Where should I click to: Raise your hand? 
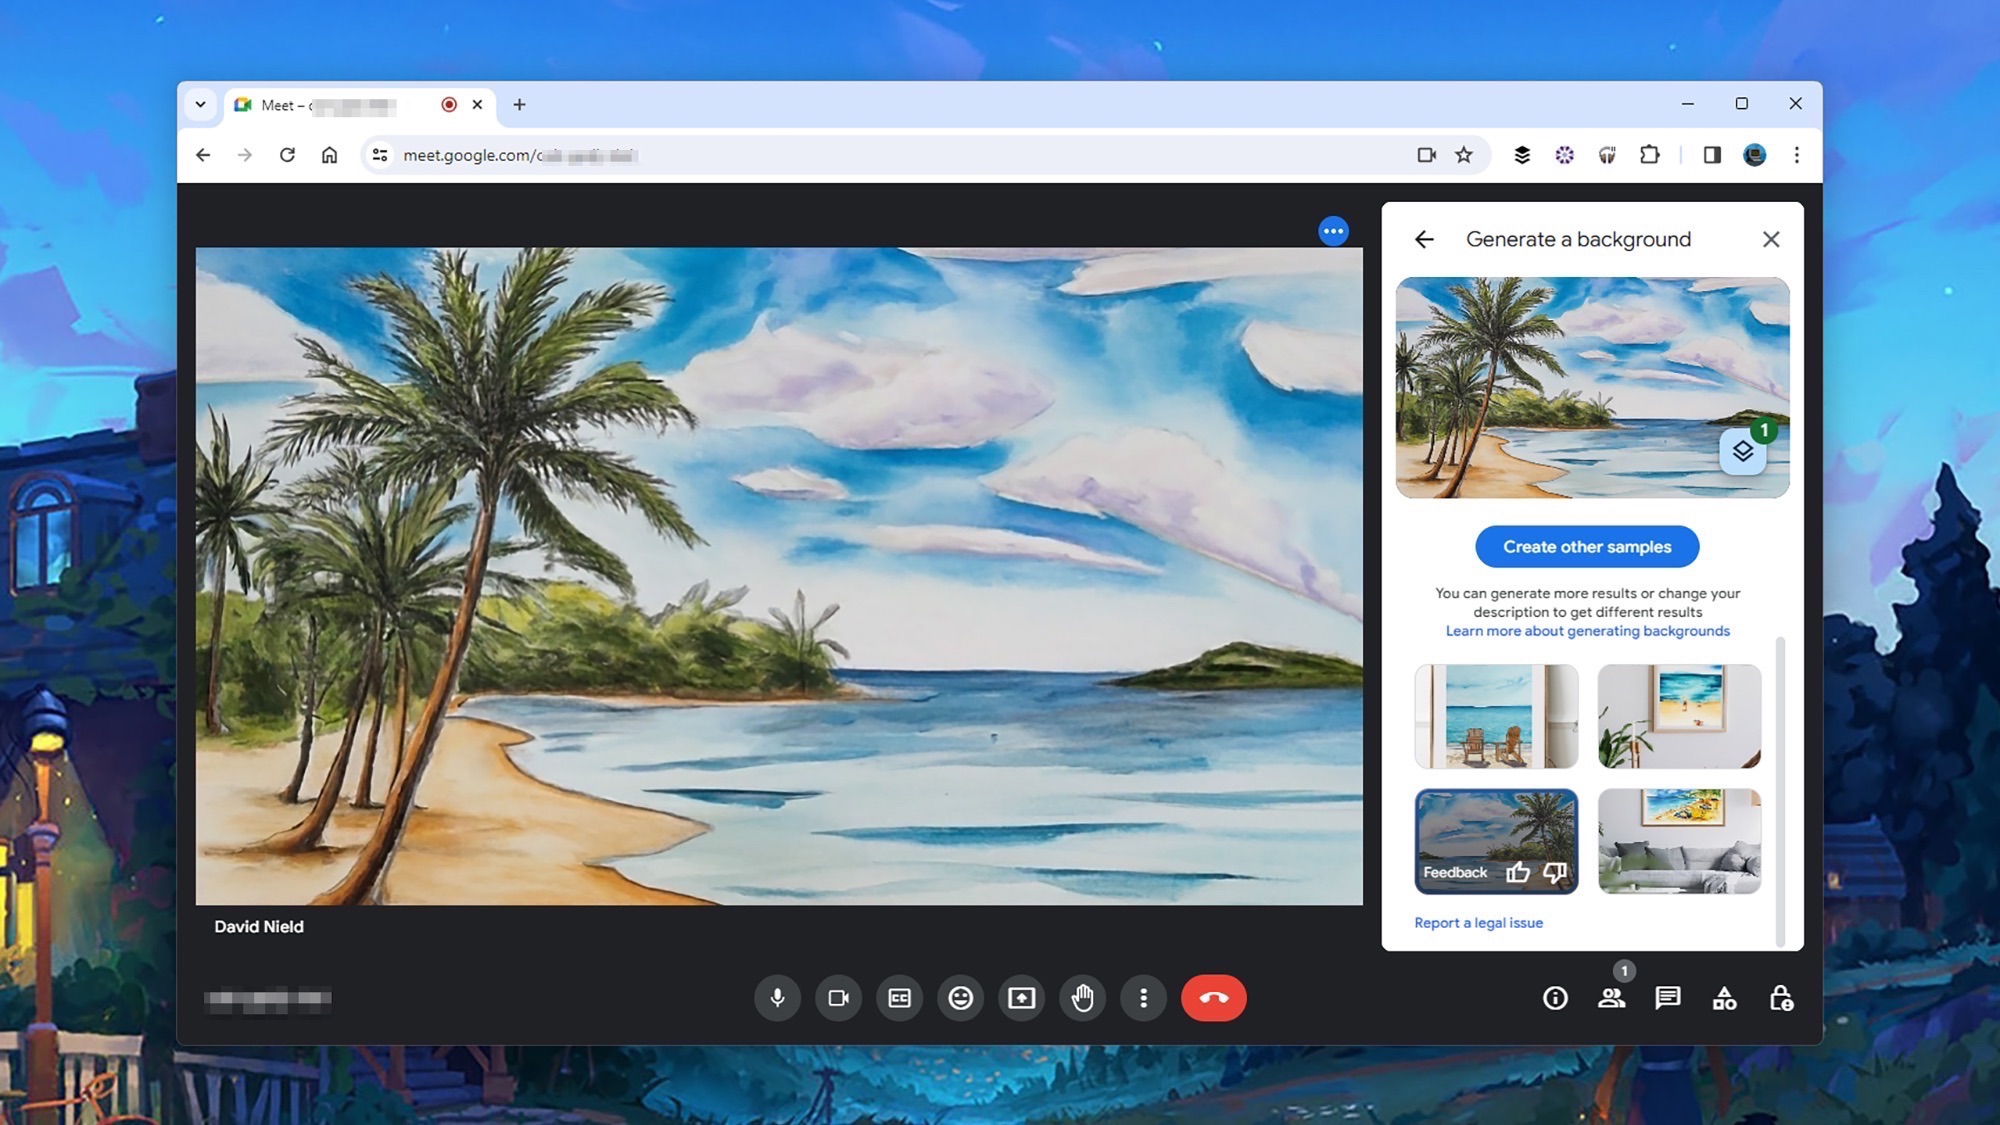coord(1082,997)
